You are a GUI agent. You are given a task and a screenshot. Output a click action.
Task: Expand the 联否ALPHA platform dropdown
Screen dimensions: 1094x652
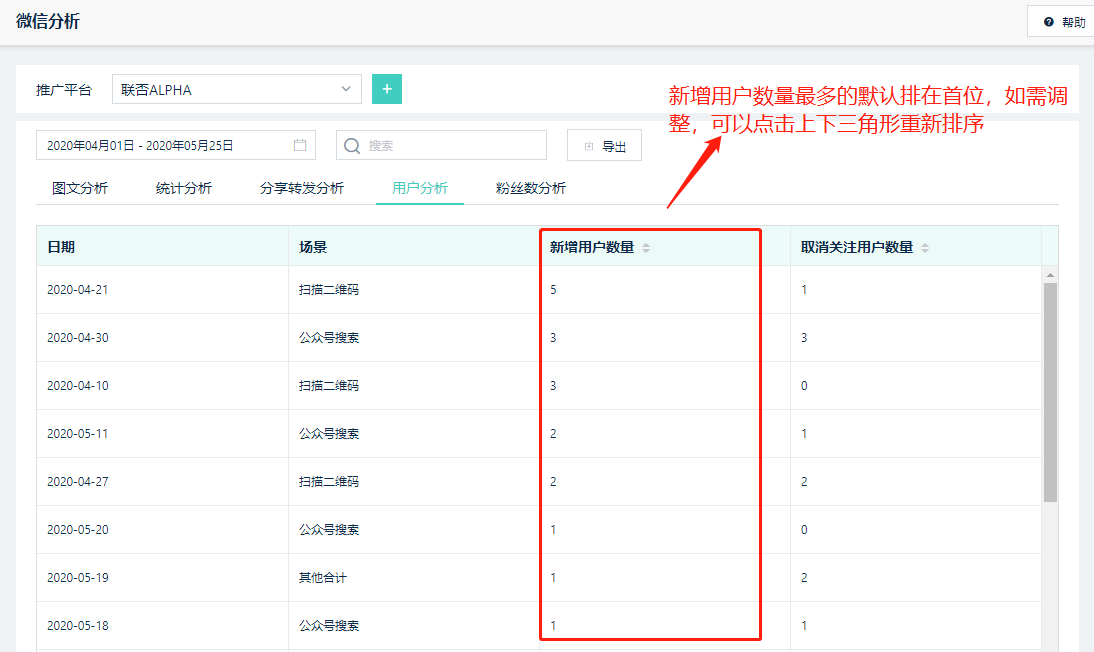(x=237, y=89)
